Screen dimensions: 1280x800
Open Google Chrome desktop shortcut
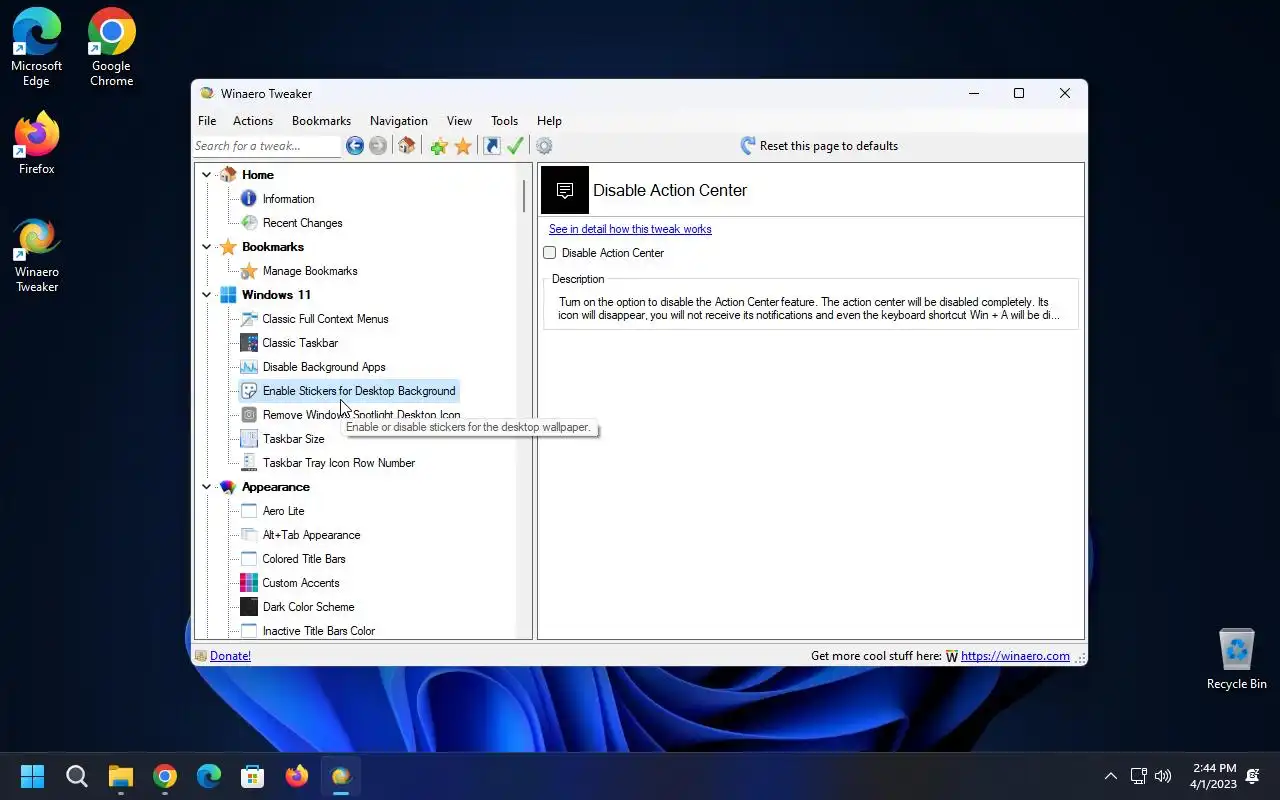(112, 48)
